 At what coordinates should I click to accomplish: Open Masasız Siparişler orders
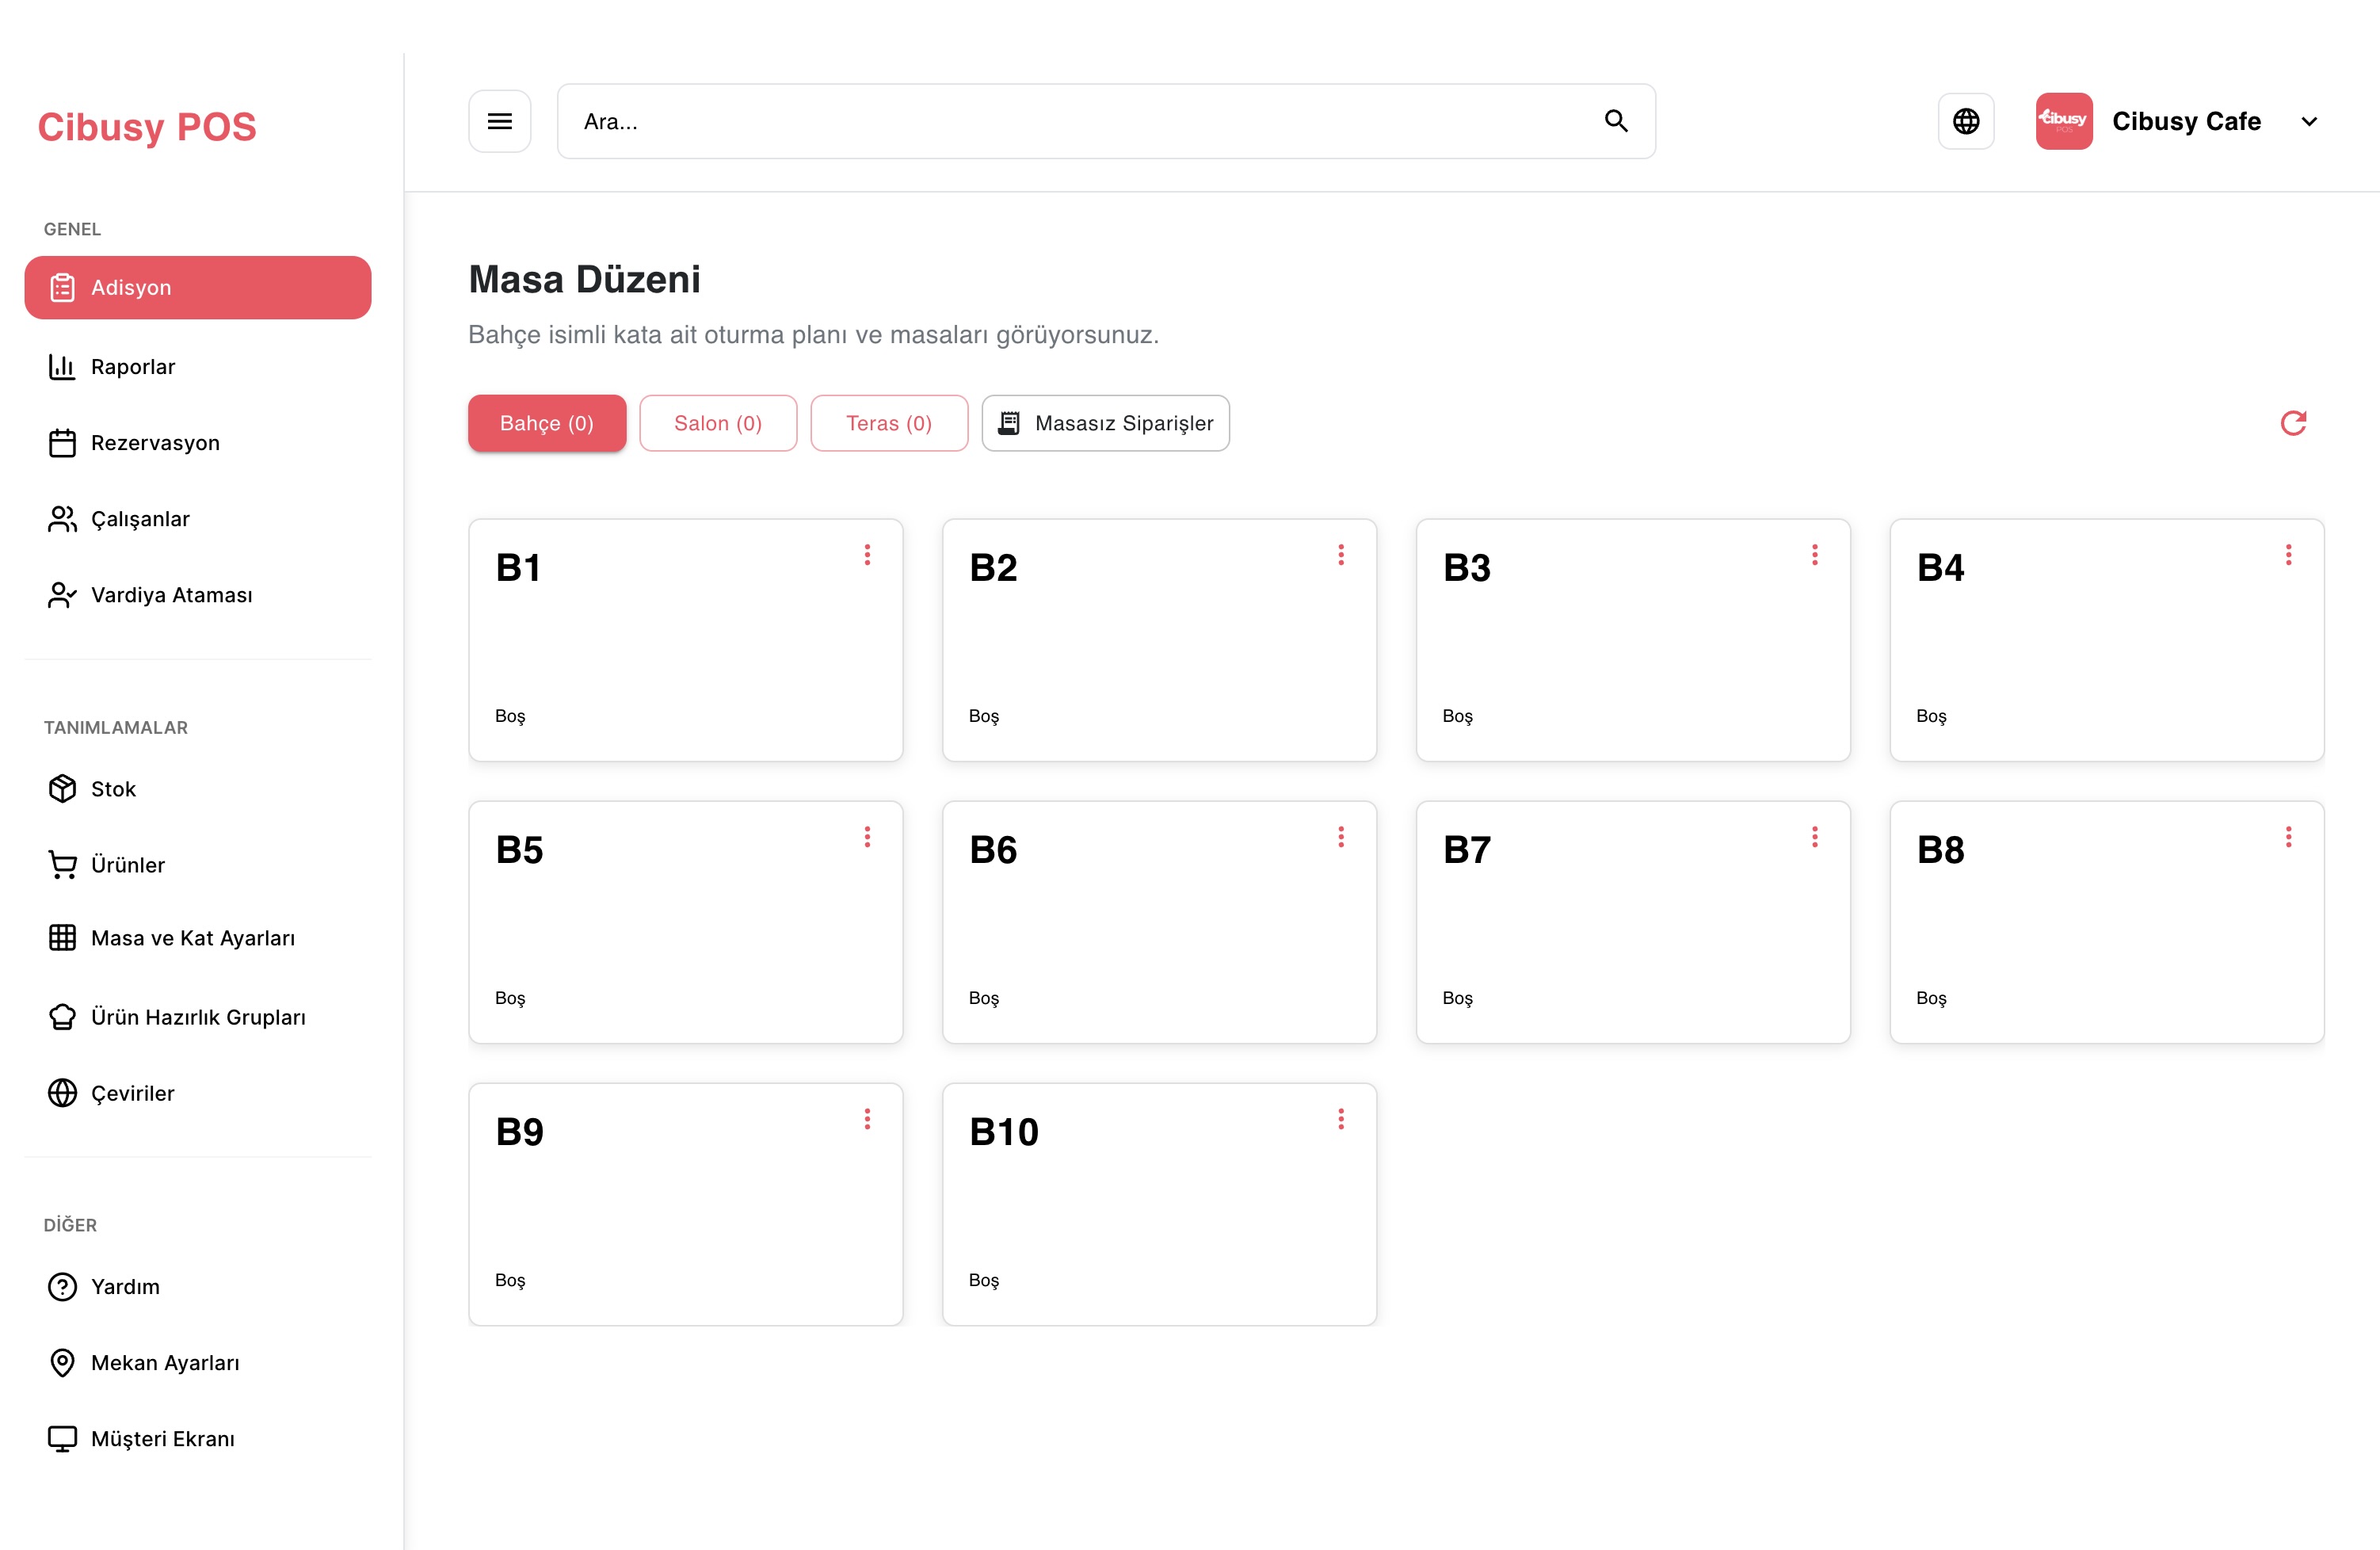pos(1105,423)
